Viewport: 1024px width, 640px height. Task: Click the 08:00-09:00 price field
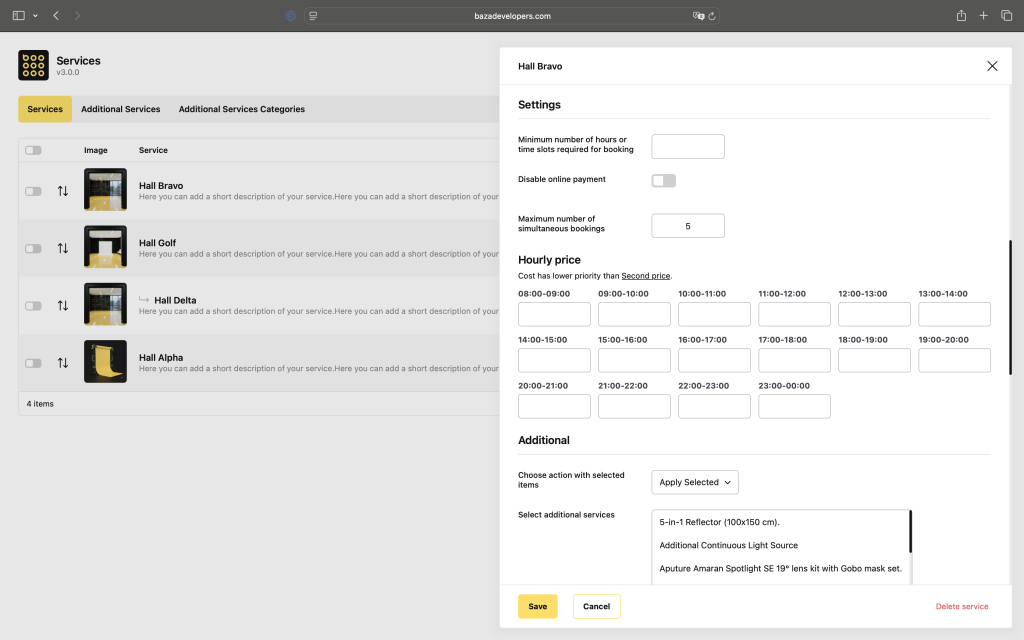click(554, 314)
